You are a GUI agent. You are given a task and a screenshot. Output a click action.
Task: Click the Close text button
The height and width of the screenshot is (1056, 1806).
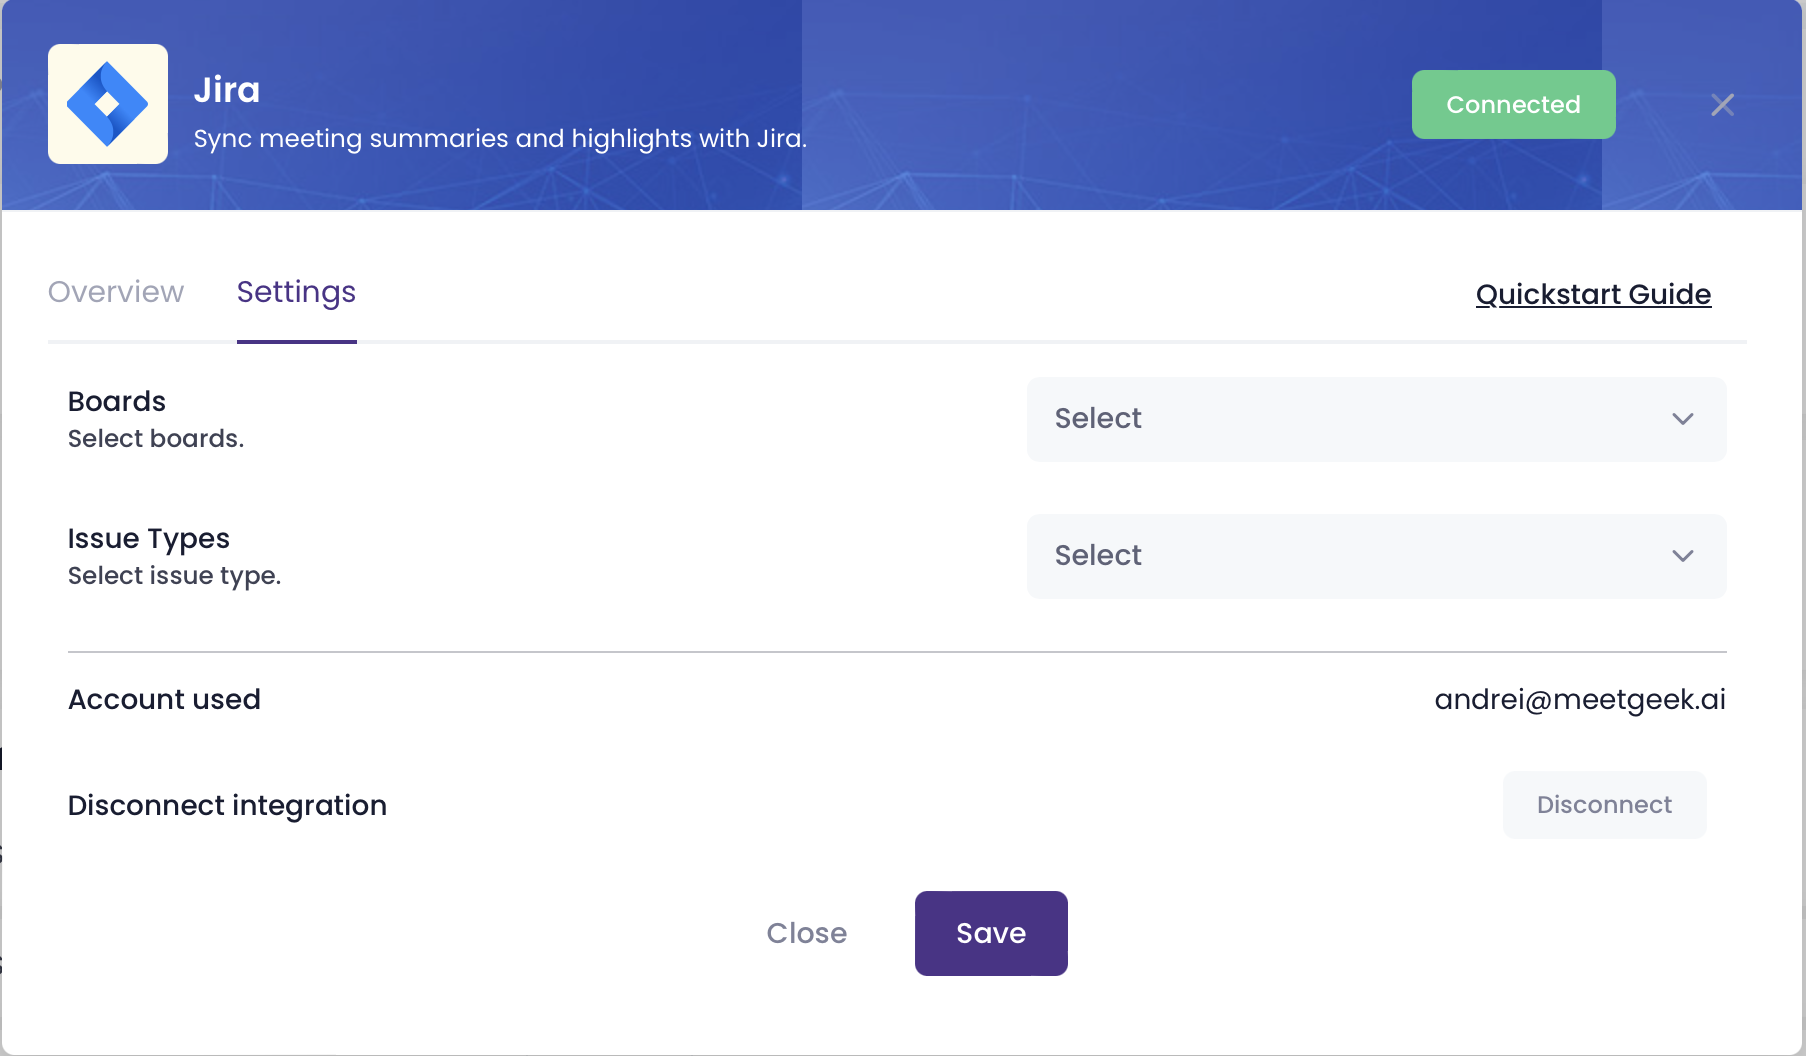(806, 933)
